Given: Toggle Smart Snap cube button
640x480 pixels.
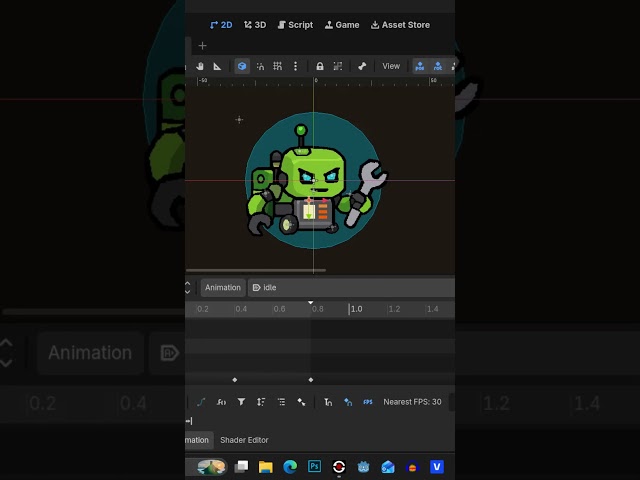Looking at the screenshot, I should click(x=242, y=66).
